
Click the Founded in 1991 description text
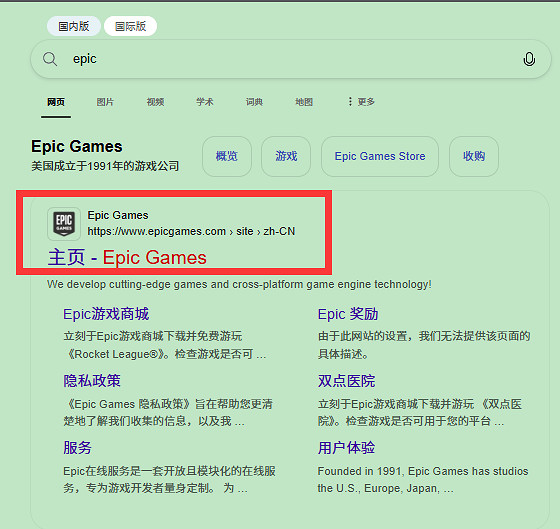coord(423,480)
